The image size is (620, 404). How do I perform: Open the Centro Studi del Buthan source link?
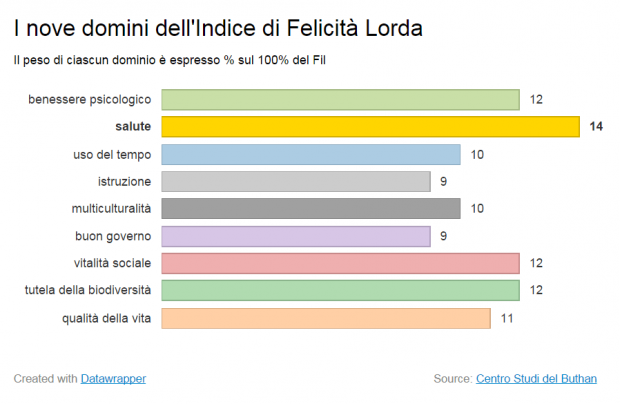536,378
